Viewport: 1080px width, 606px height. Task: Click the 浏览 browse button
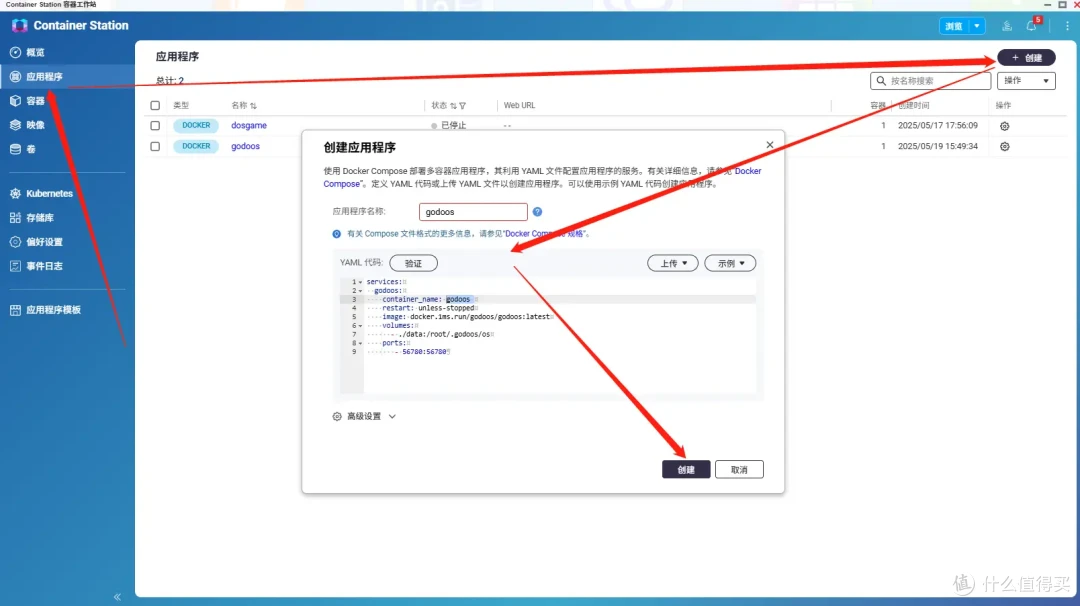(954, 26)
